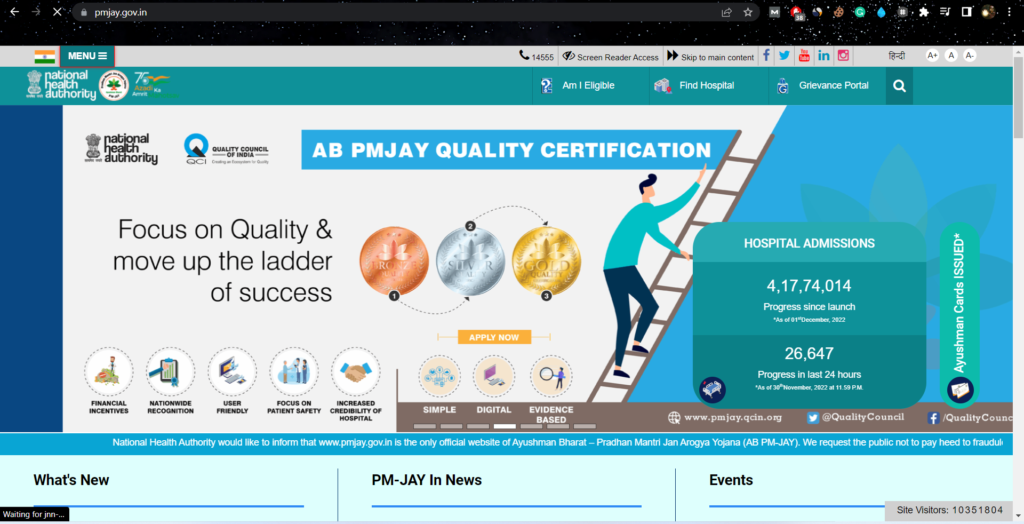Click Quality Council of India logo
Viewport: 1024px width, 524px height.
pos(226,149)
